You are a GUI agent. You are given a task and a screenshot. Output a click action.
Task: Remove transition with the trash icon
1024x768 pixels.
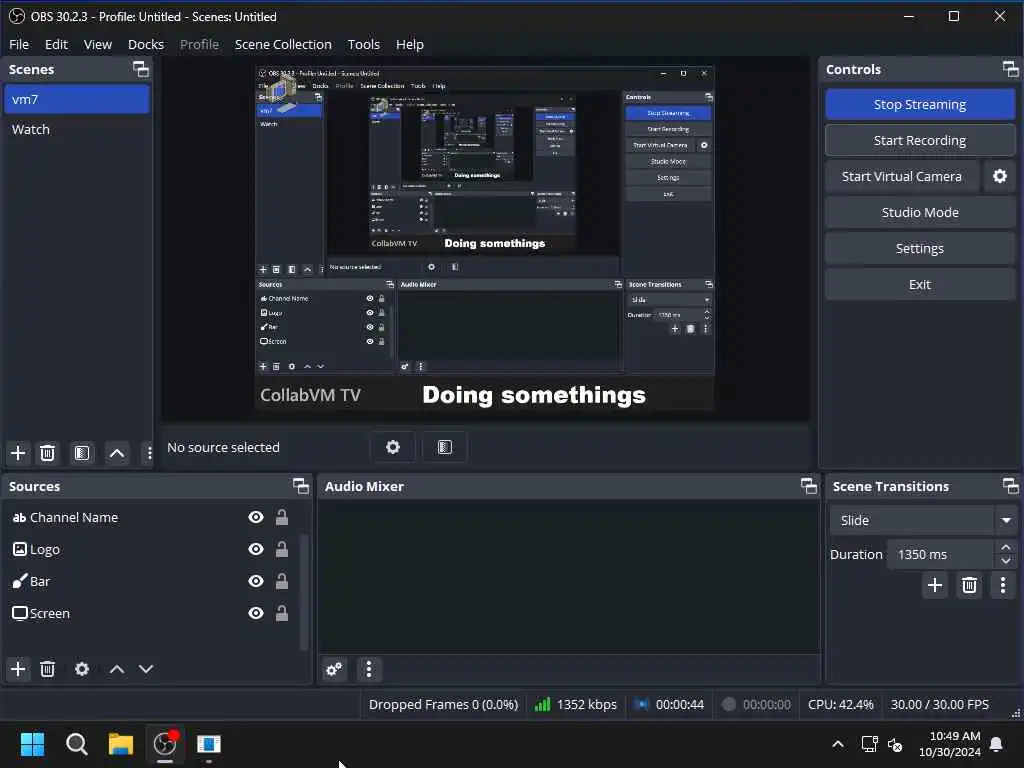(969, 585)
